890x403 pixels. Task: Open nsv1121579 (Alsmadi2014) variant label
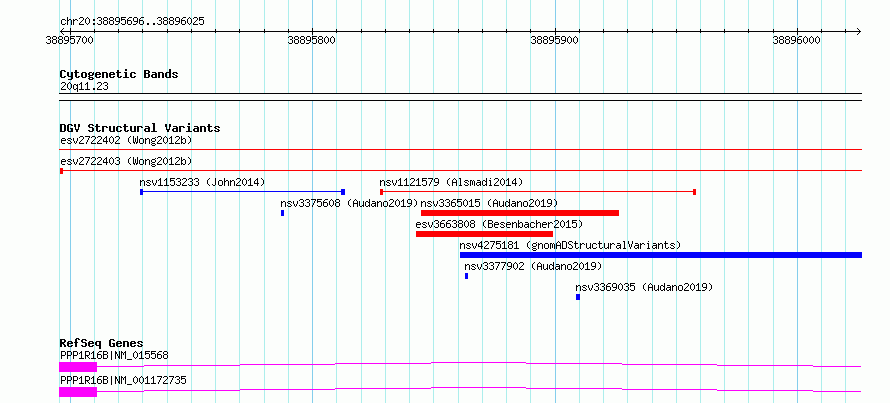click(451, 182)
